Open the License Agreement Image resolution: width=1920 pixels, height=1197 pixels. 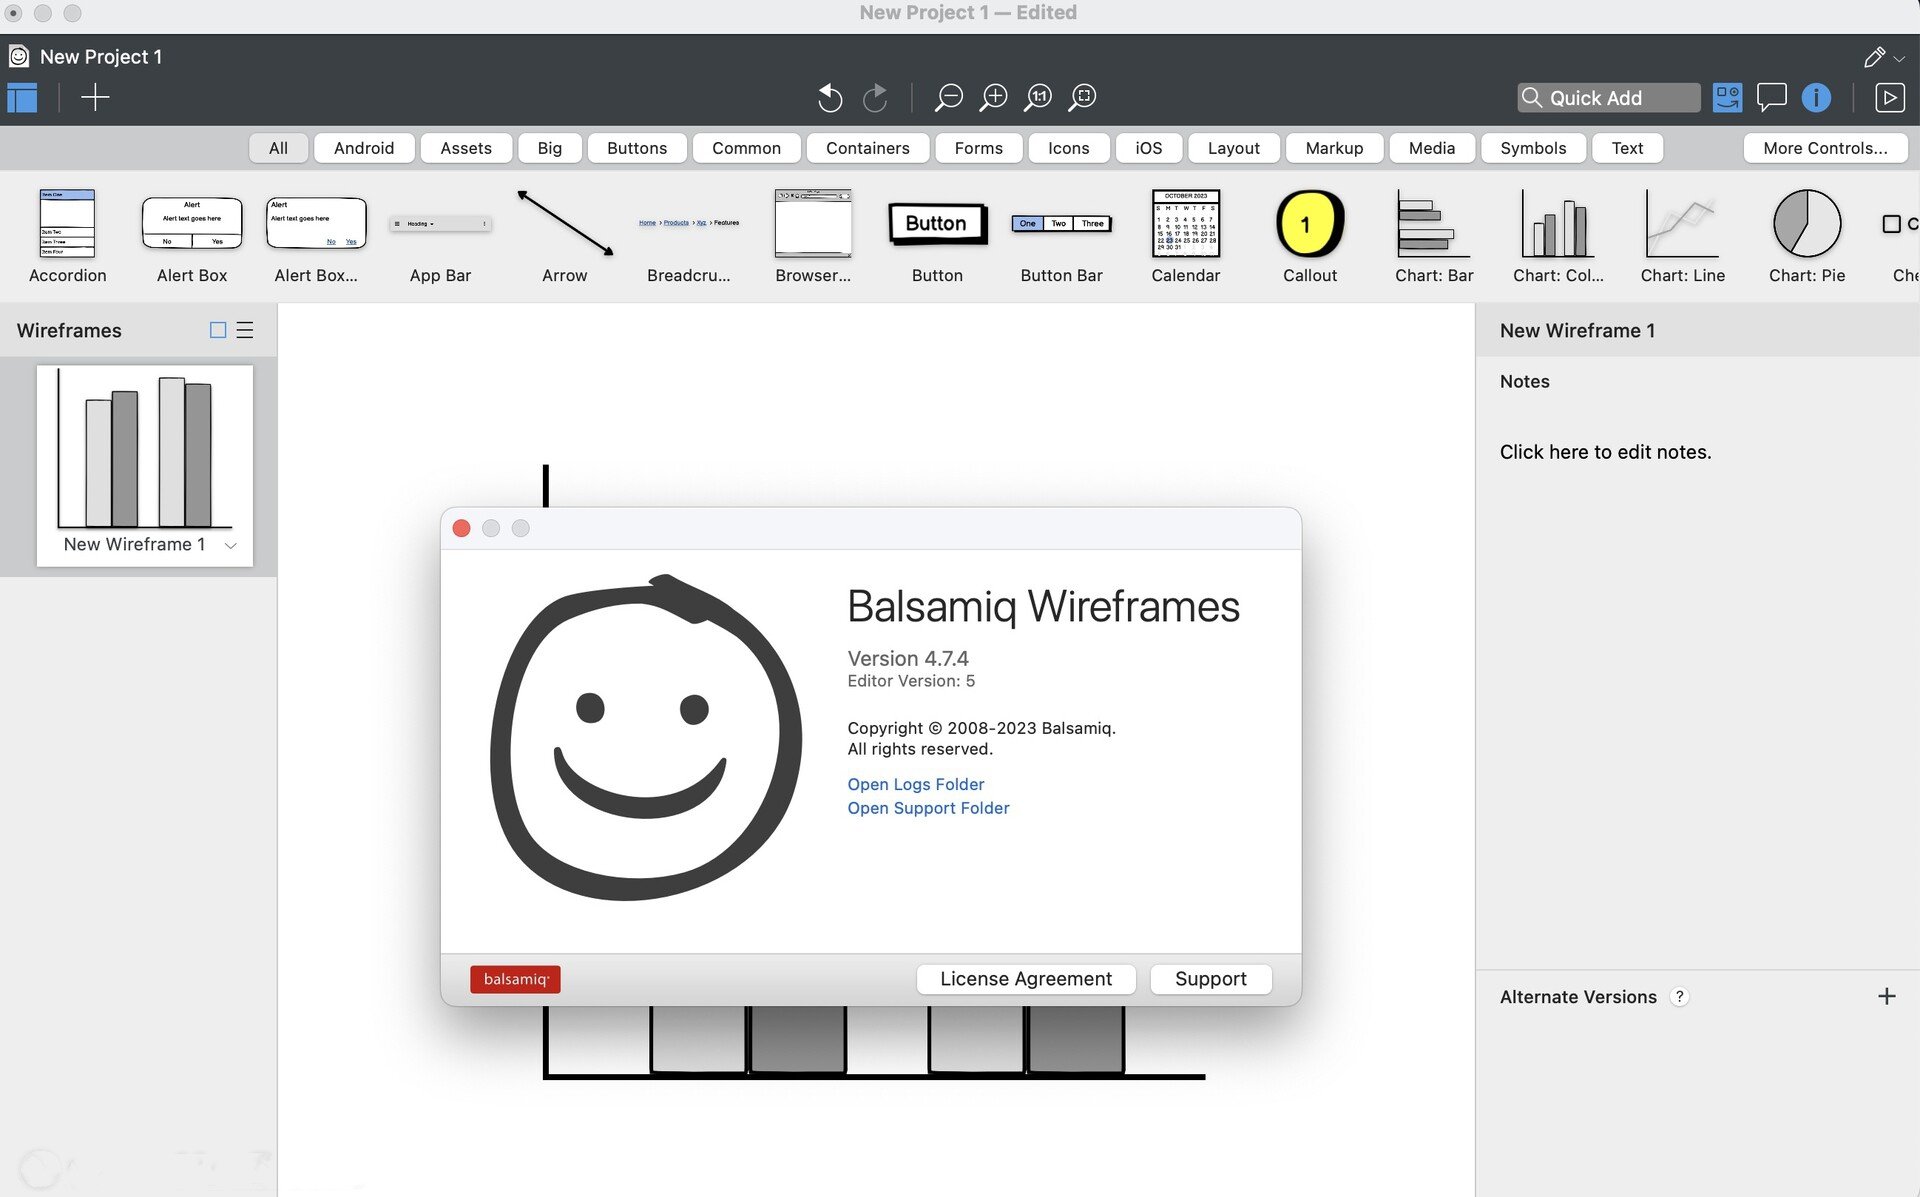click(x=1025, y=979)
